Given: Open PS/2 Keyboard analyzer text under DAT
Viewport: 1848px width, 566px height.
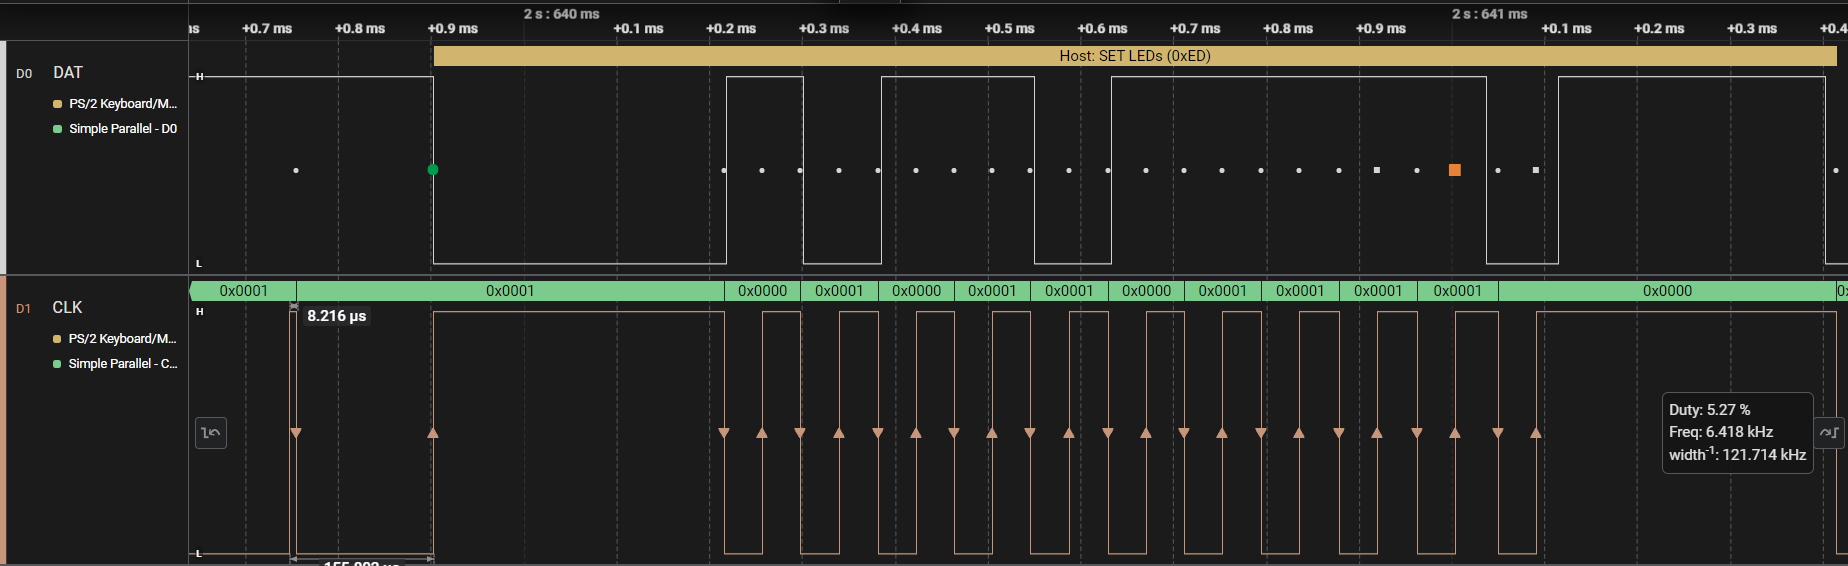Looking at the screenshot, I should (x=123, y=104).
